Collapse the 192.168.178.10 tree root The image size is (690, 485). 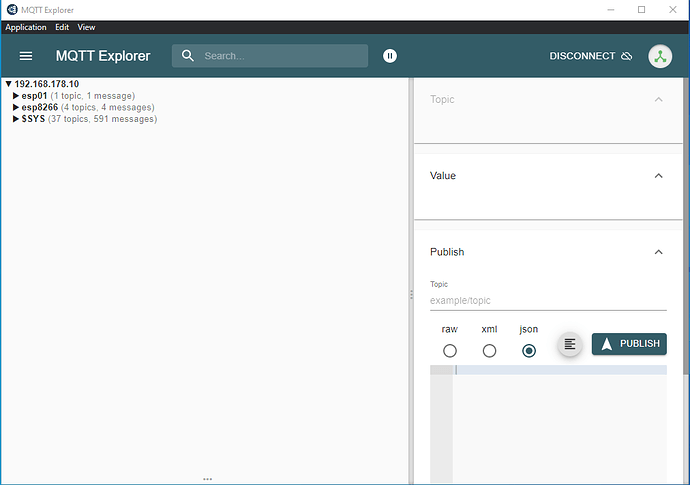[8, 84]
